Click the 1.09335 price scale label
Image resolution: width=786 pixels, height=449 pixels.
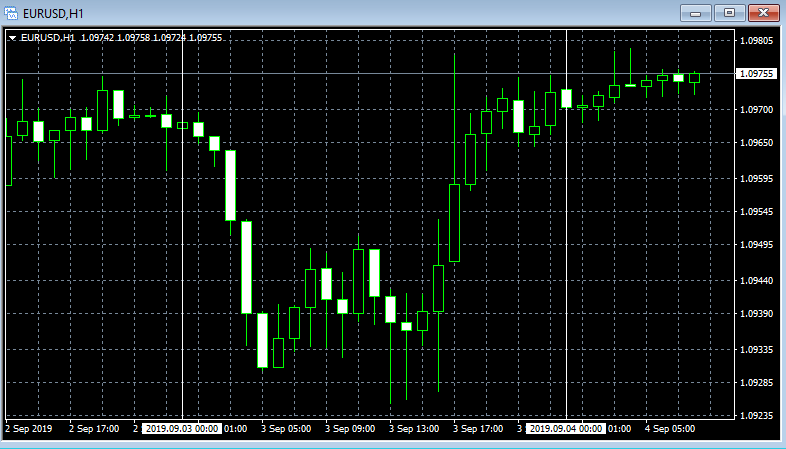pyautogui.click(x=756, y=349)
